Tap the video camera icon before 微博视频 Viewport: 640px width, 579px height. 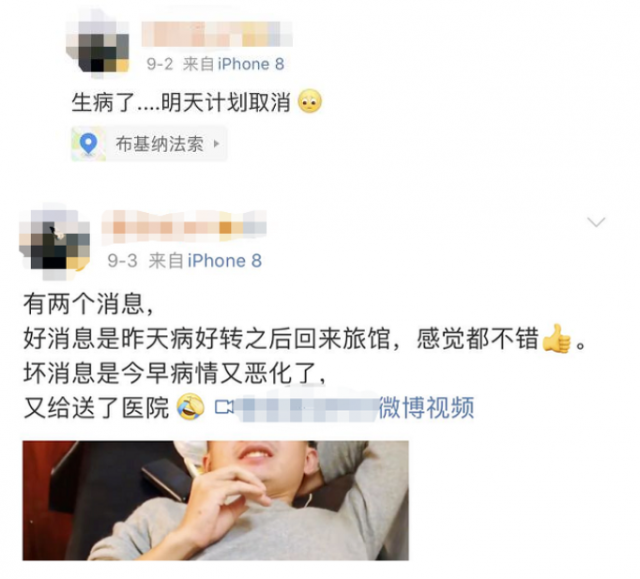pyautogui.click(x=224, y=407)
